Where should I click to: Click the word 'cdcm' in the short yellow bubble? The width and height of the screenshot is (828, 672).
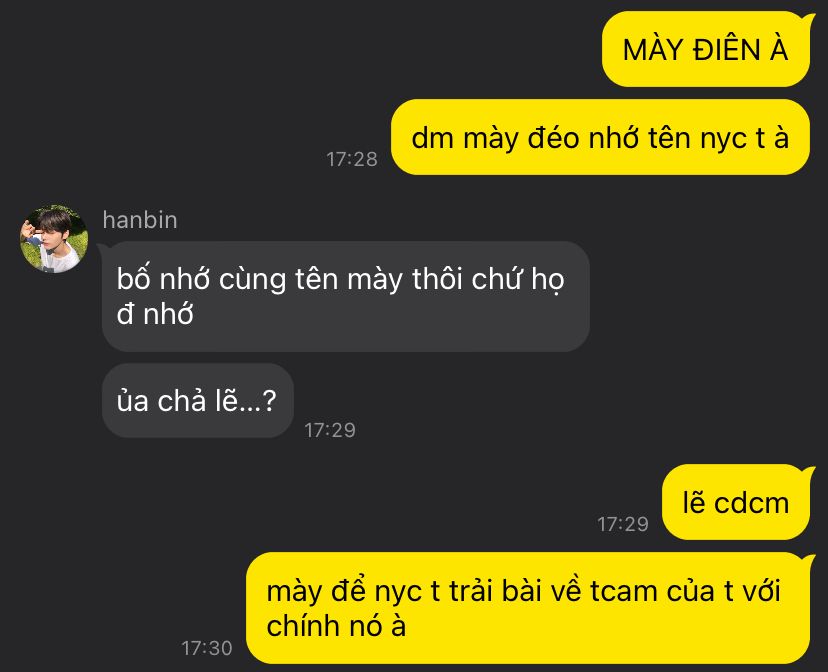[x=751, y=503]
